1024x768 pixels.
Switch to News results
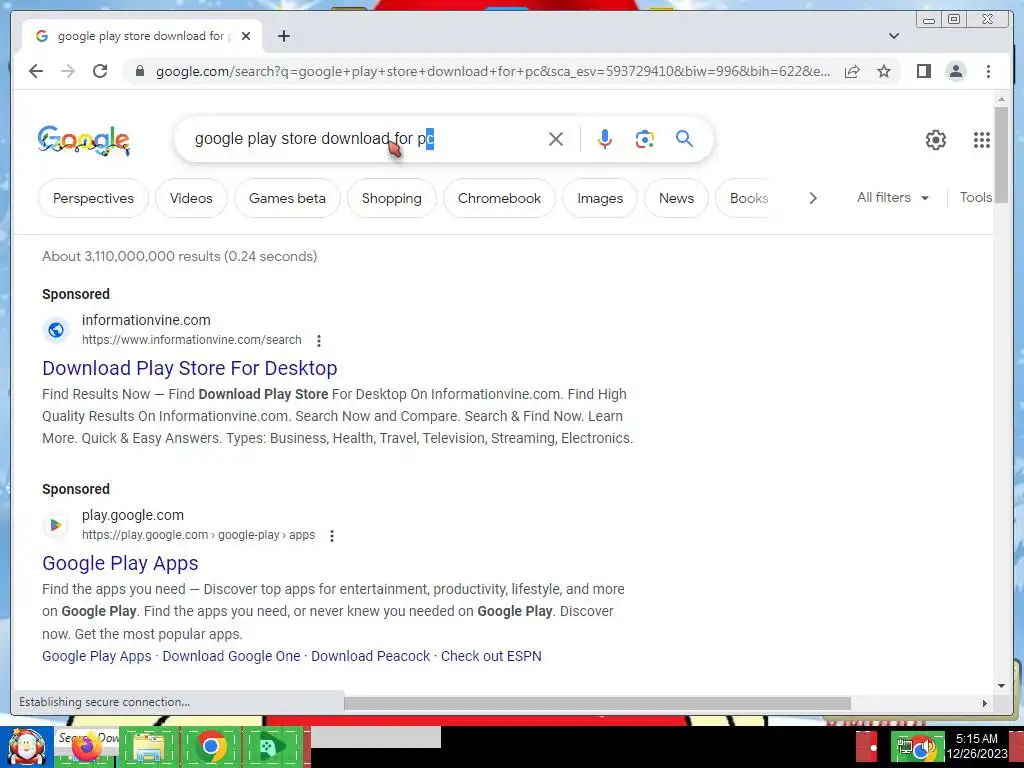pos(677,198)
